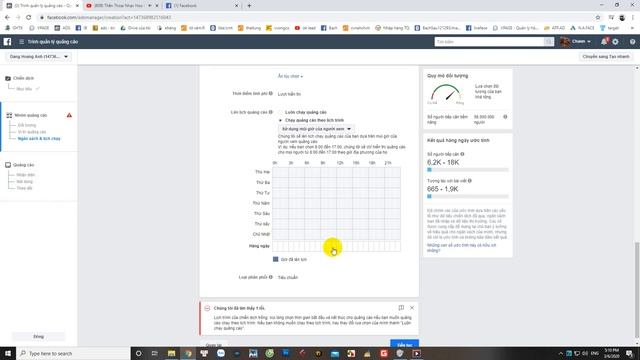The image size is (640, 360).
Task: Open the settings gear in the Ads Manager header
Action: (x=615, y=42)
